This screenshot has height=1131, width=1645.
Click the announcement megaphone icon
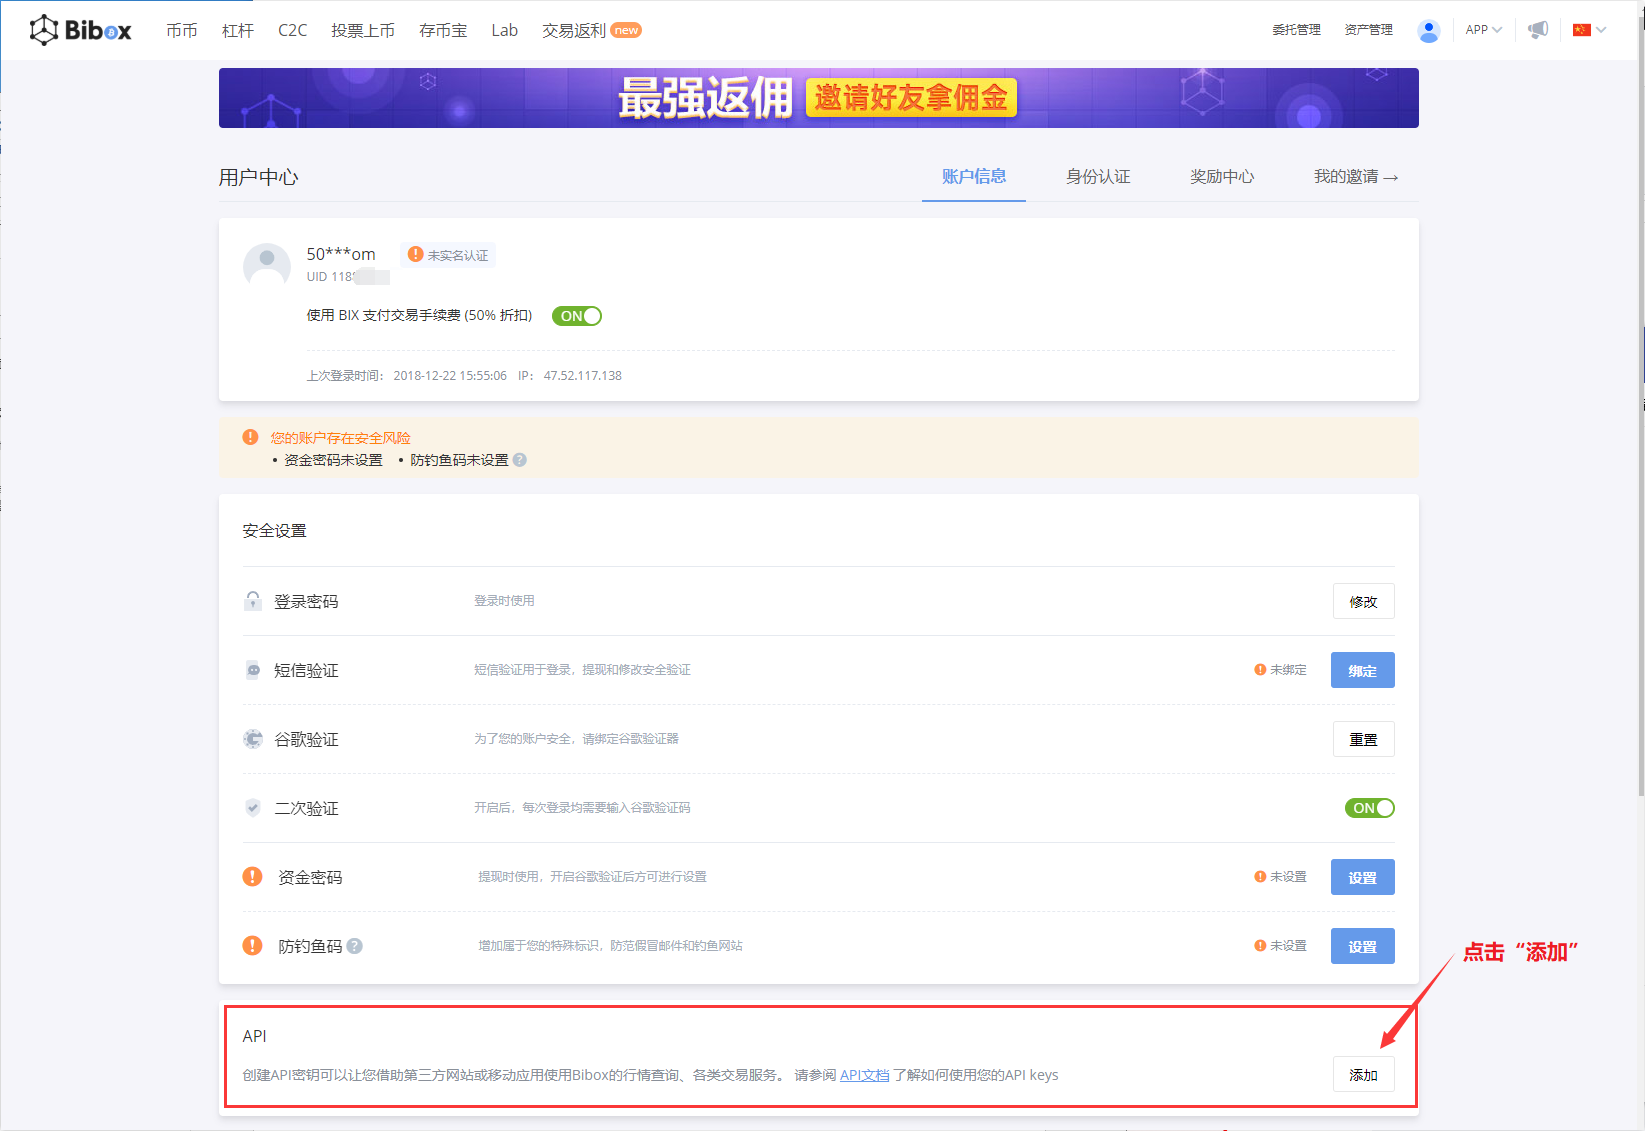click(1538, 30)
